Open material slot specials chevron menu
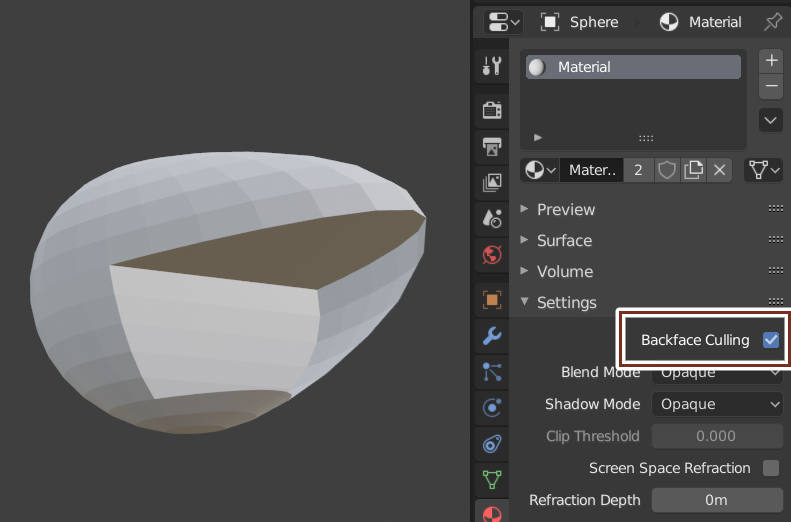The image size is (791, 522). [771, 120]
